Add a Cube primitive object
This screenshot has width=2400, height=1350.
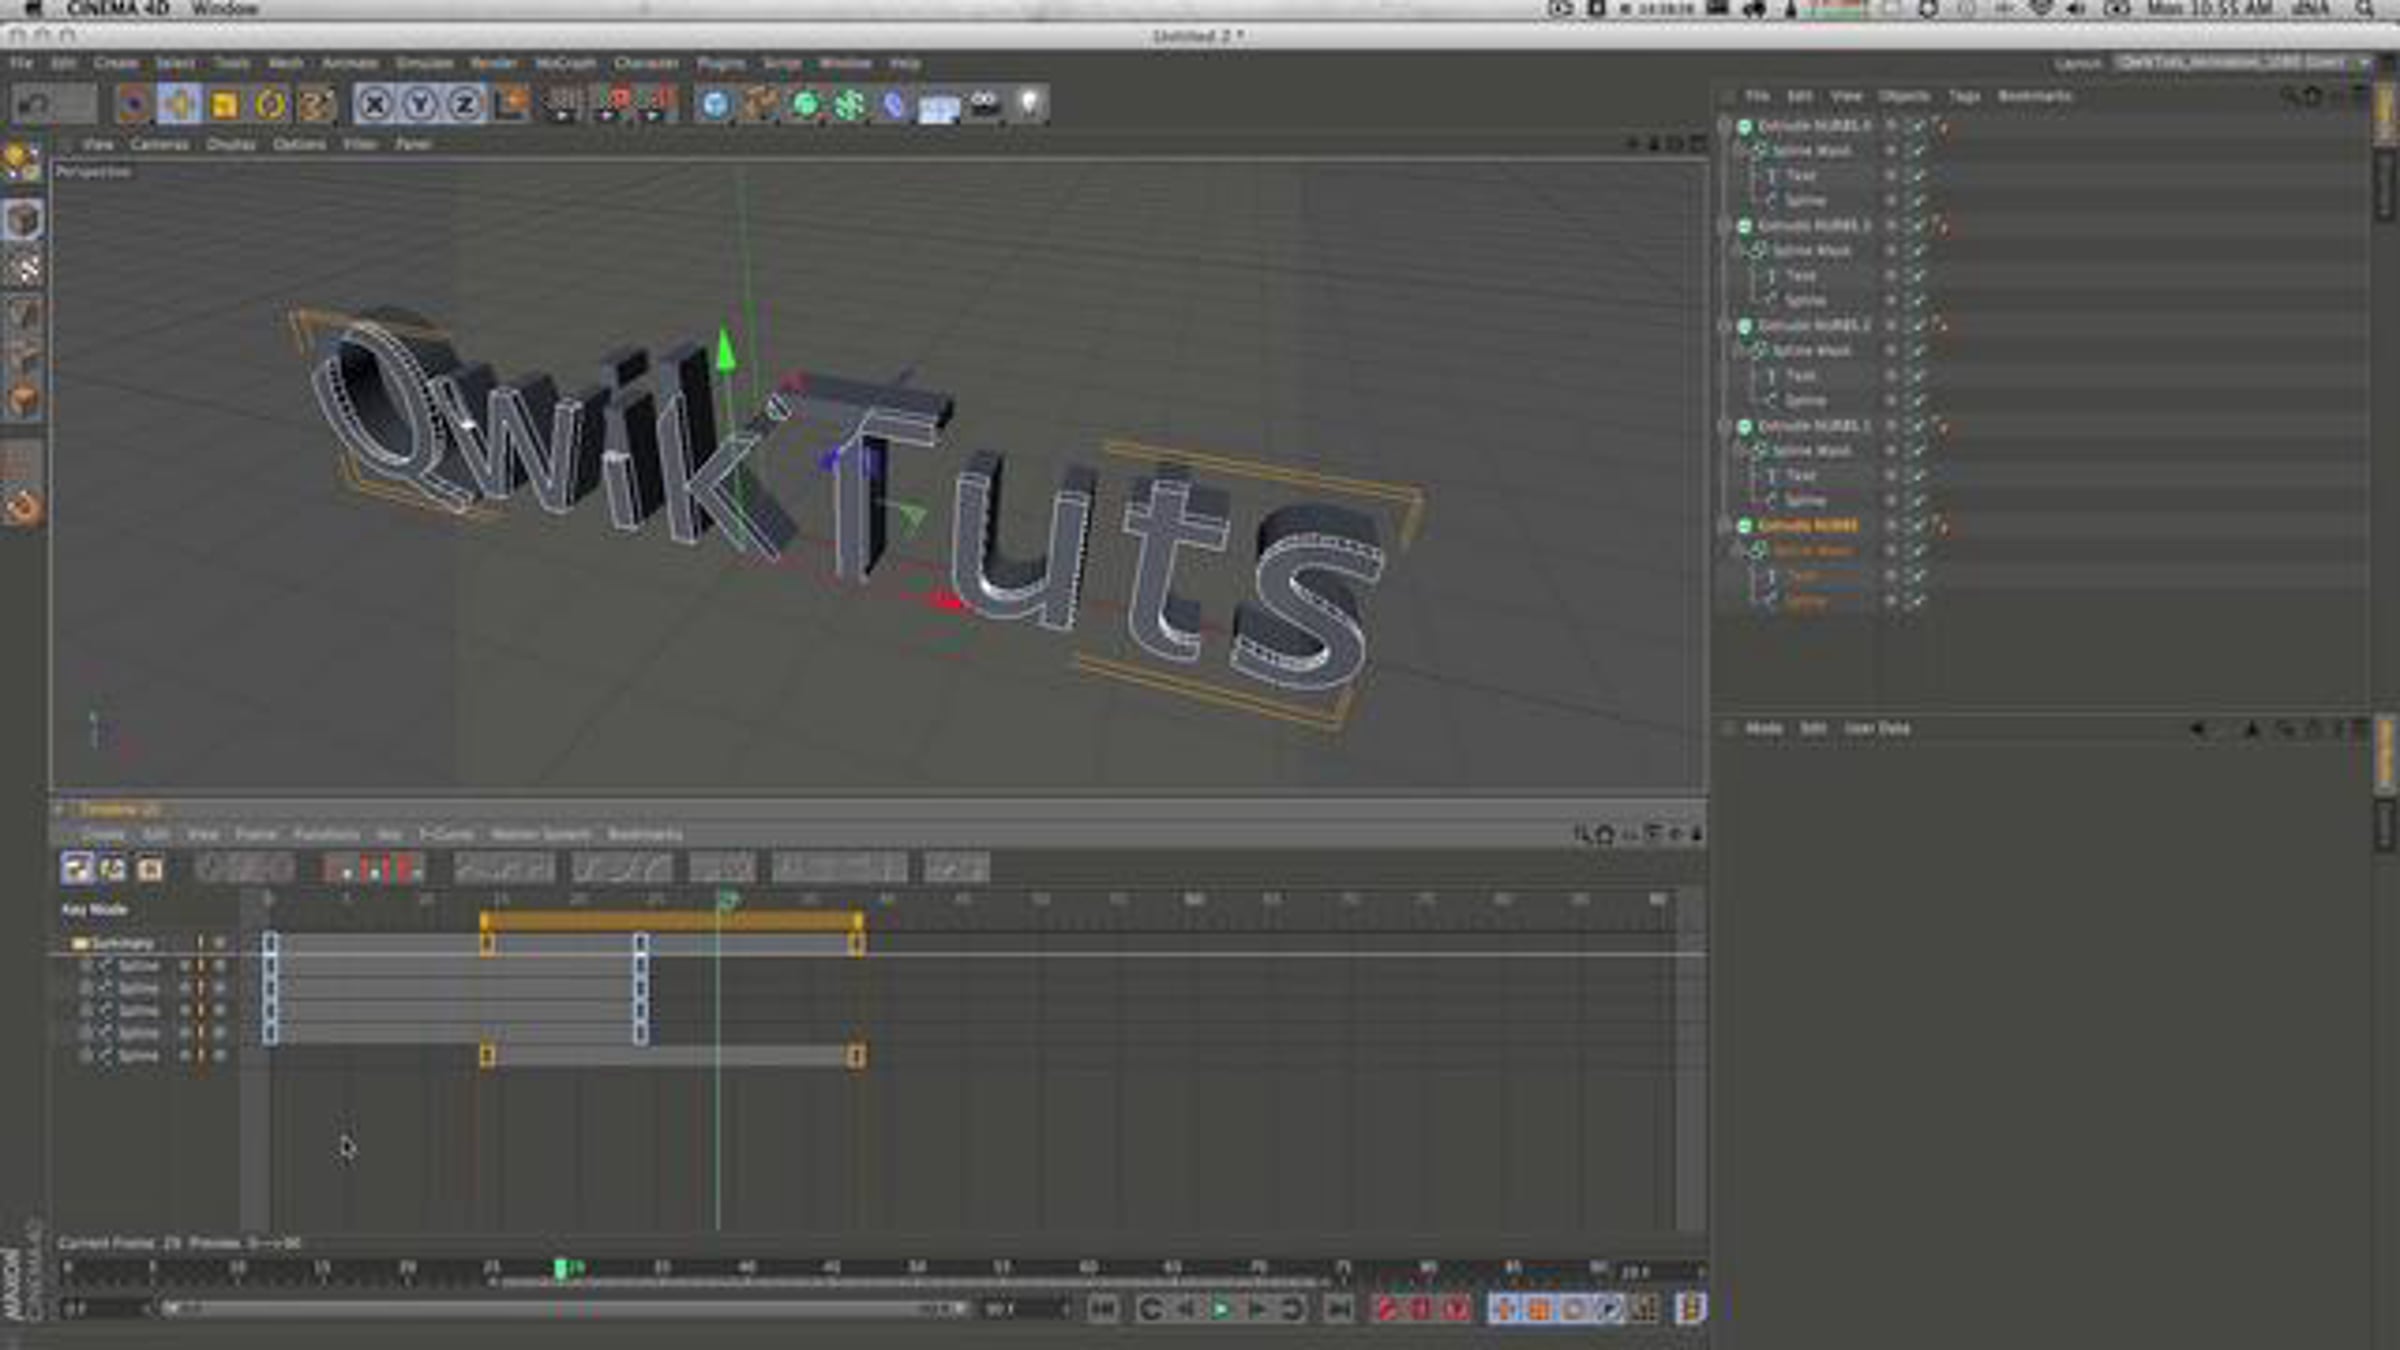[715, 104]
